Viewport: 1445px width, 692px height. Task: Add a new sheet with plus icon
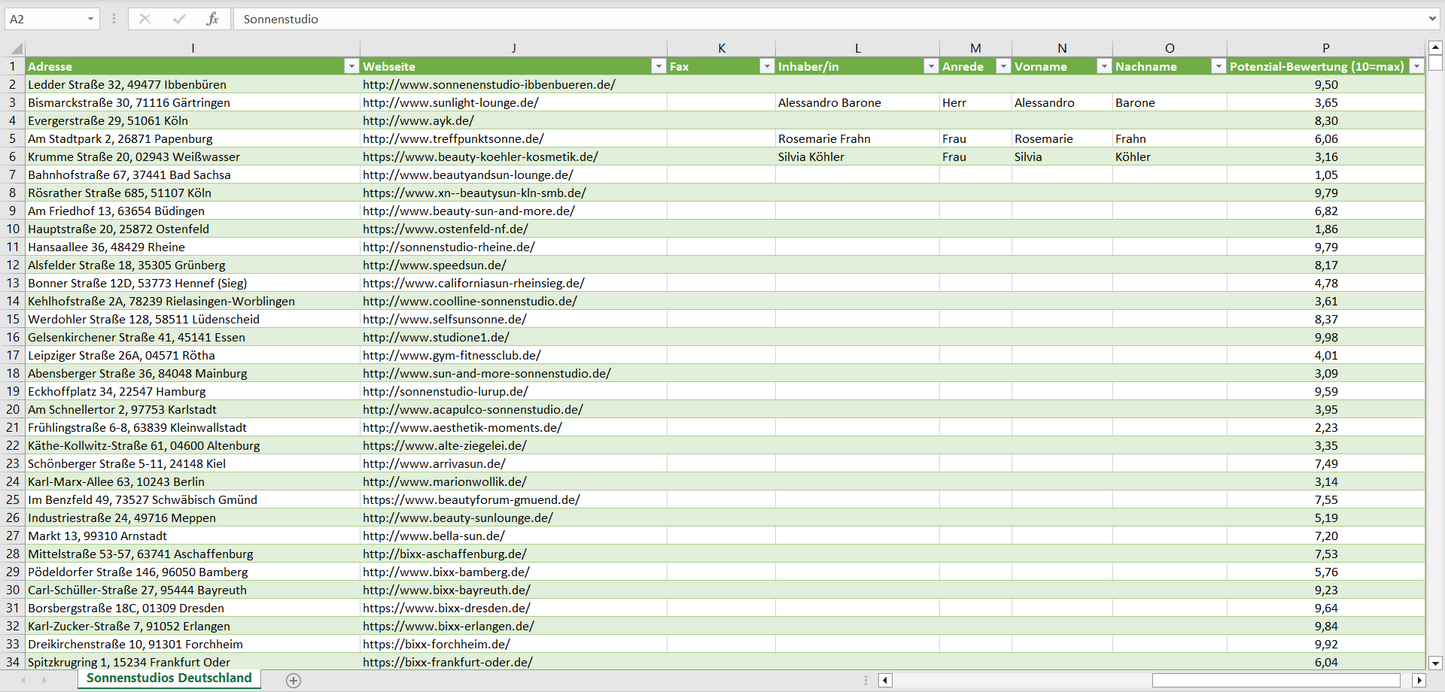point(293,680)
